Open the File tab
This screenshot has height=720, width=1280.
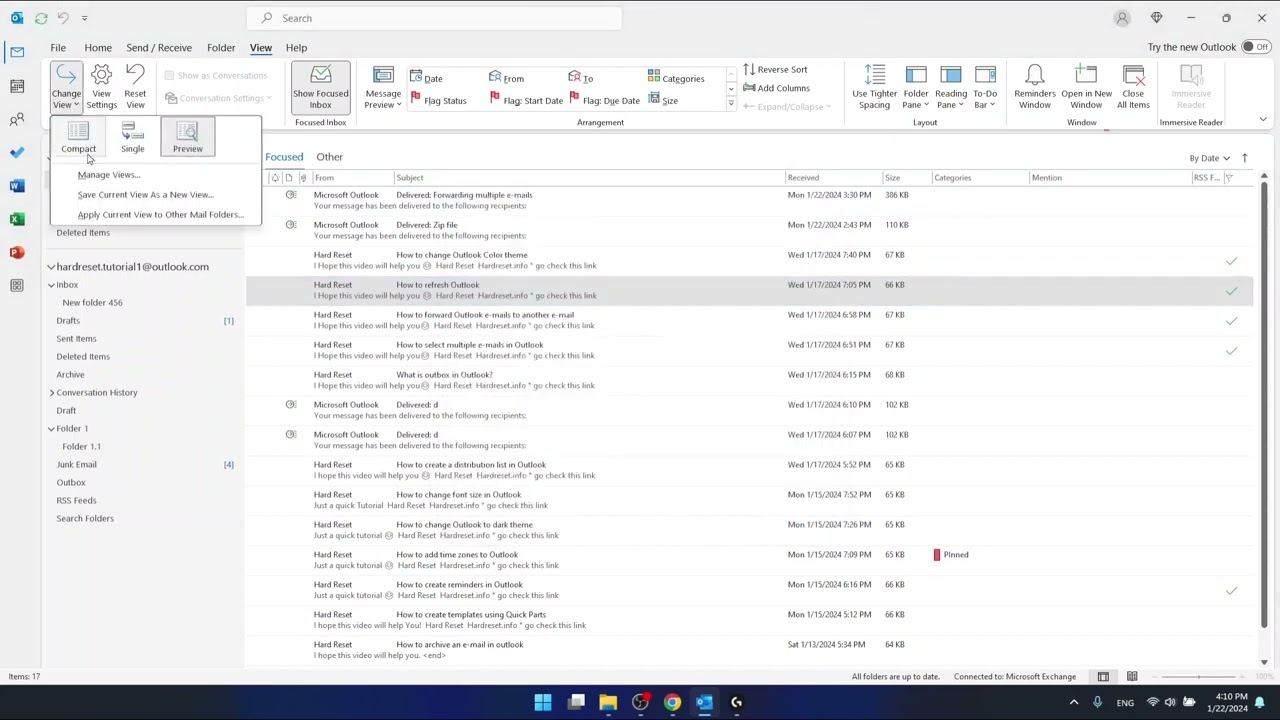tap(58, 47)
